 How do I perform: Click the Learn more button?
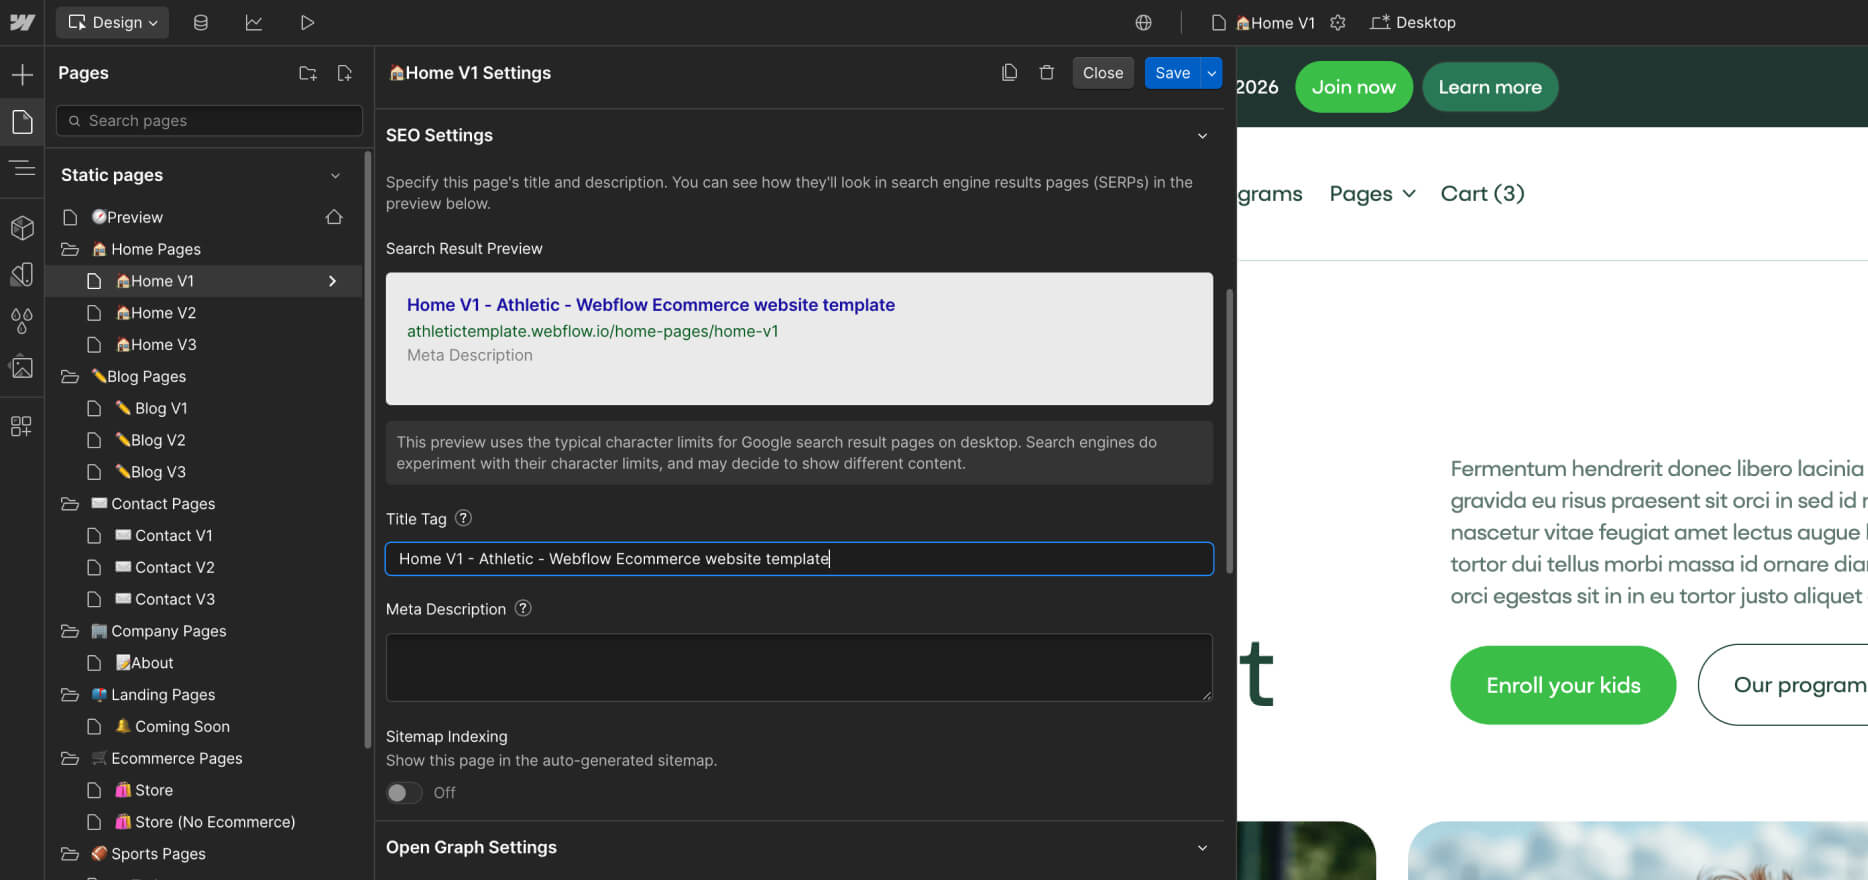1490,87
